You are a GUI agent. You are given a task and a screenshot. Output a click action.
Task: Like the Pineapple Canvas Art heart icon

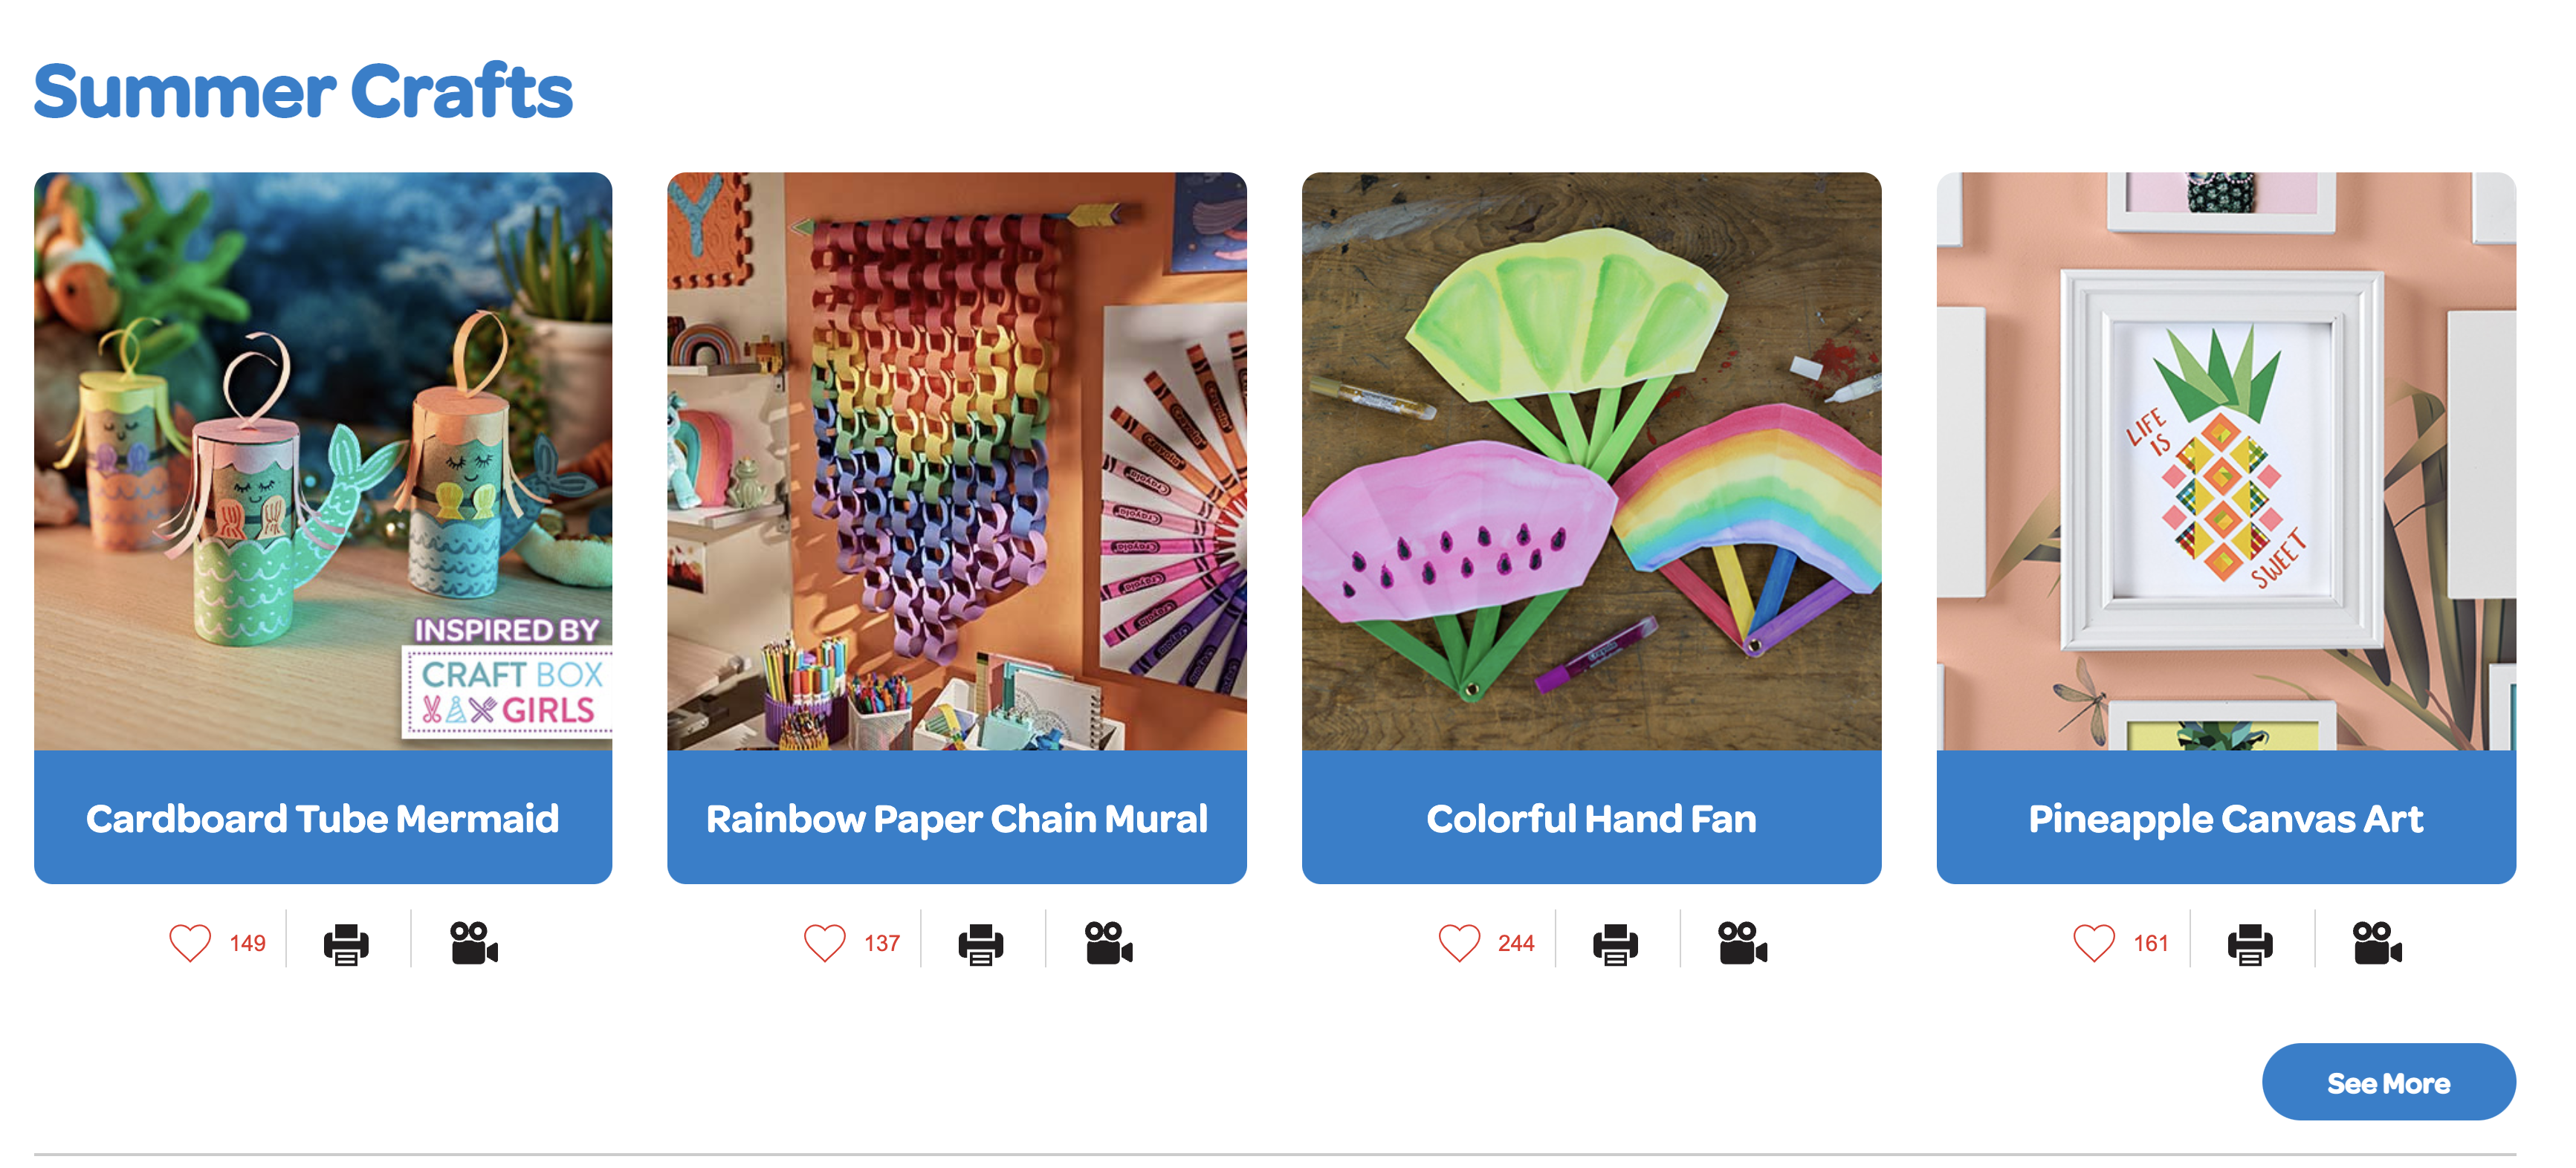[2094, 943]
